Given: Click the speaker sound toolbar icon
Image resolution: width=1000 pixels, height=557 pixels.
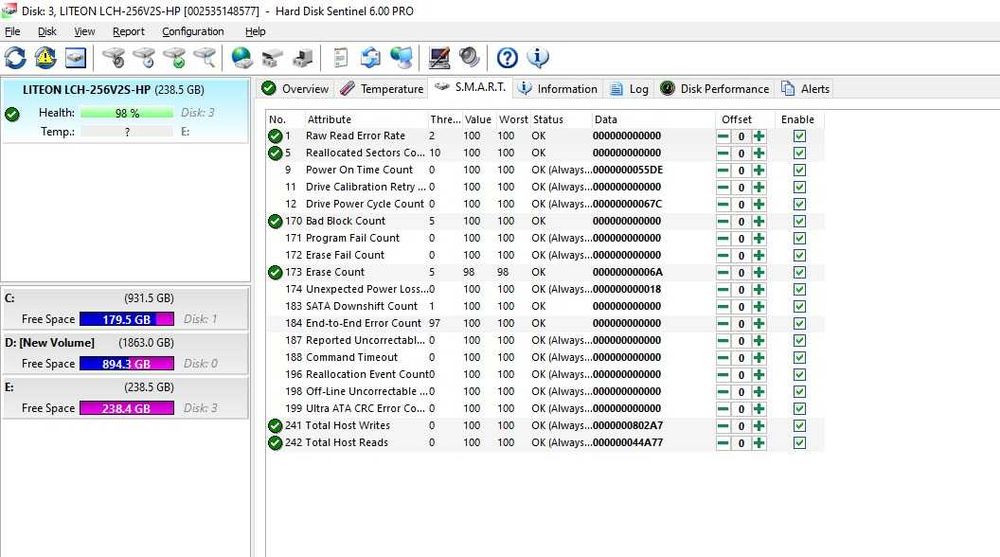Looking at the screenshot, I should (x=469, y=58).
